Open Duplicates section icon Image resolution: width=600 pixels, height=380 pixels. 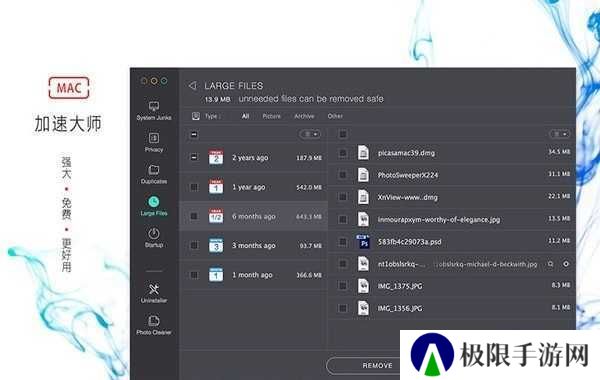pyautogui.click(x=154, y=174)
